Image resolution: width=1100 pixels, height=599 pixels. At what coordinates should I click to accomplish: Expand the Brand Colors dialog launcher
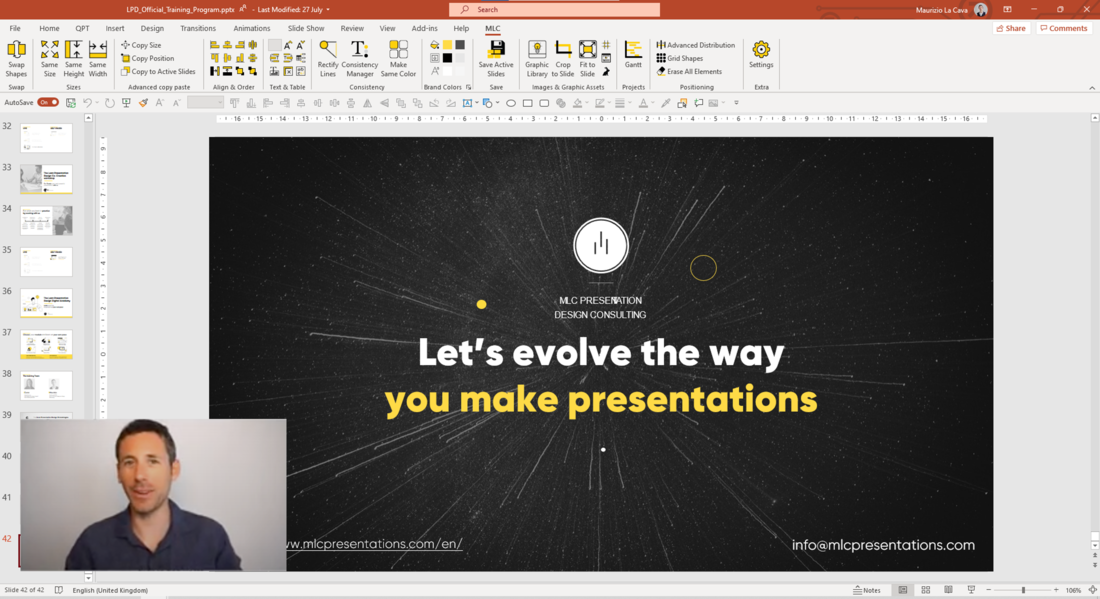coord(469,87)
